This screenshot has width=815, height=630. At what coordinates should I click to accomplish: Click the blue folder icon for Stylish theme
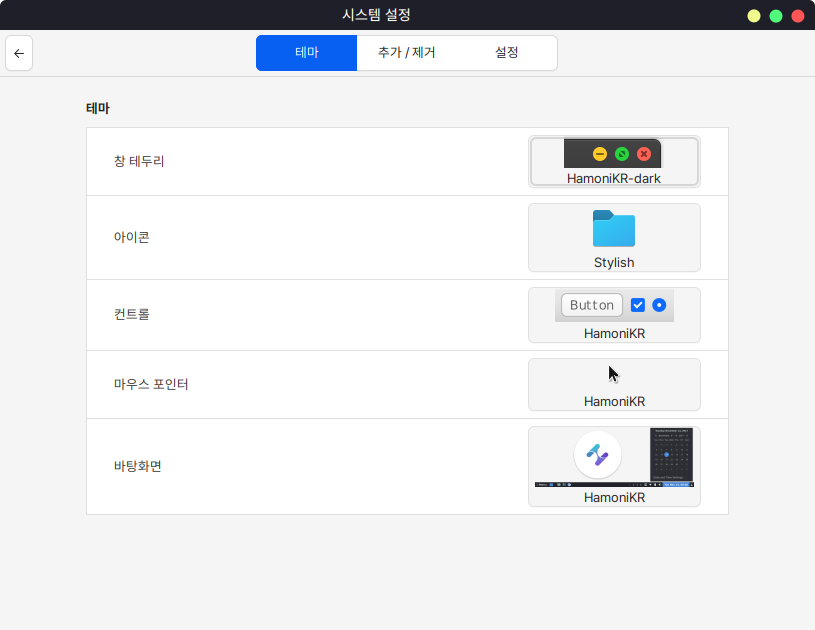(614, 229)
